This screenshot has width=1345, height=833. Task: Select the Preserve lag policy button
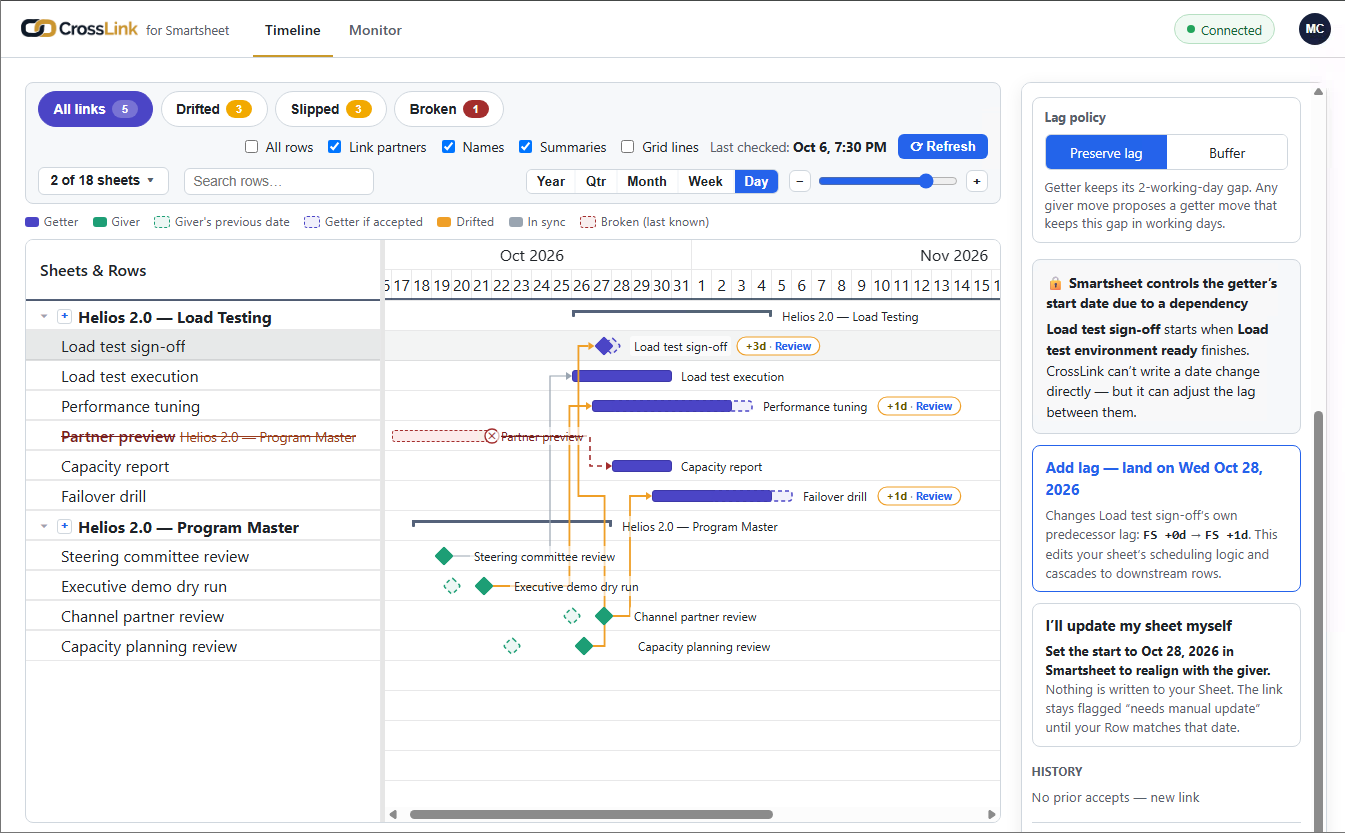(x=1106, y=153)
